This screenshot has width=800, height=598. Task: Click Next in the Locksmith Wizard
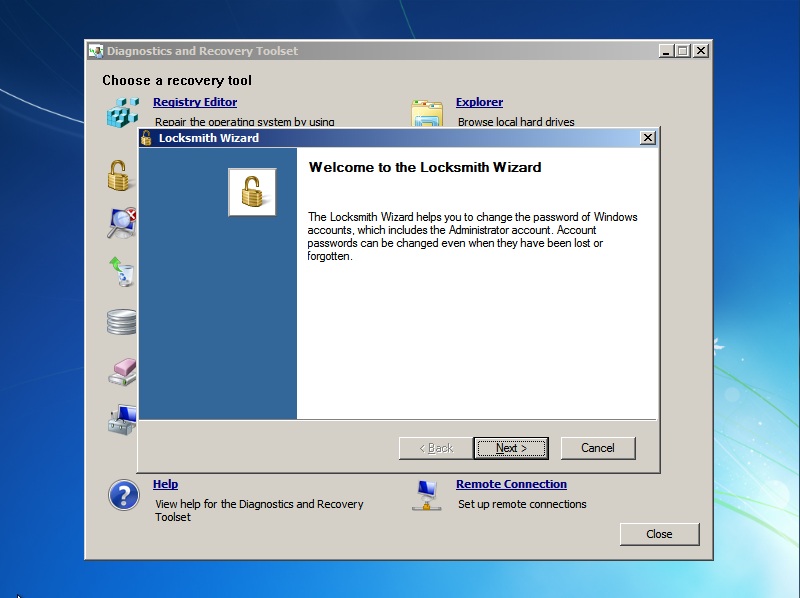click(511, 448)
